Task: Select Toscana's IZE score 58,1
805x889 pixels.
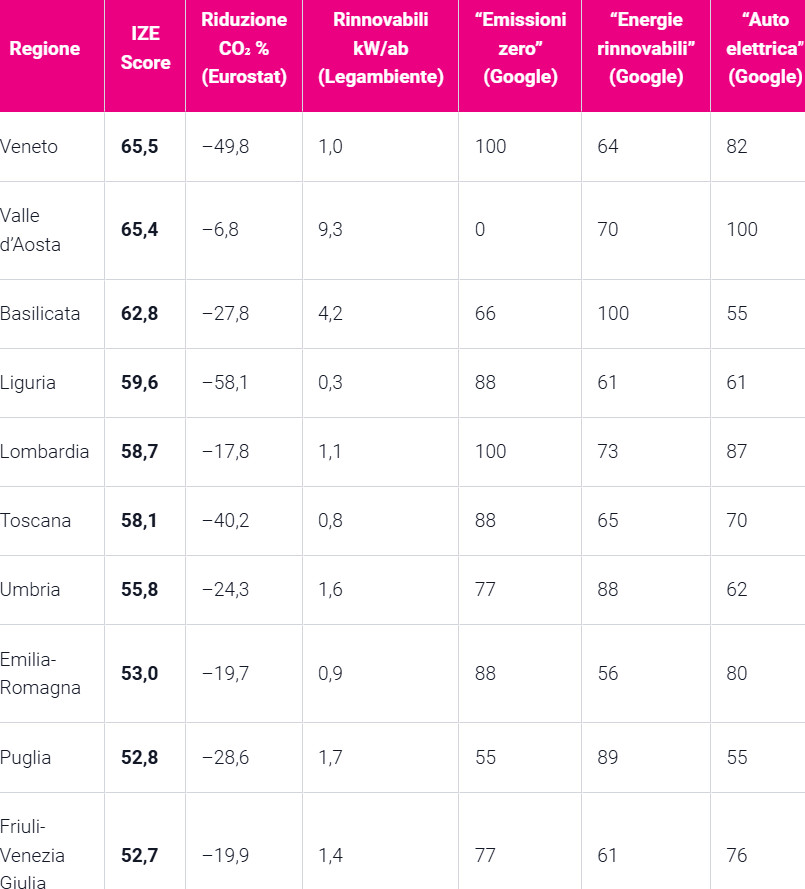Action: [139, 520]
